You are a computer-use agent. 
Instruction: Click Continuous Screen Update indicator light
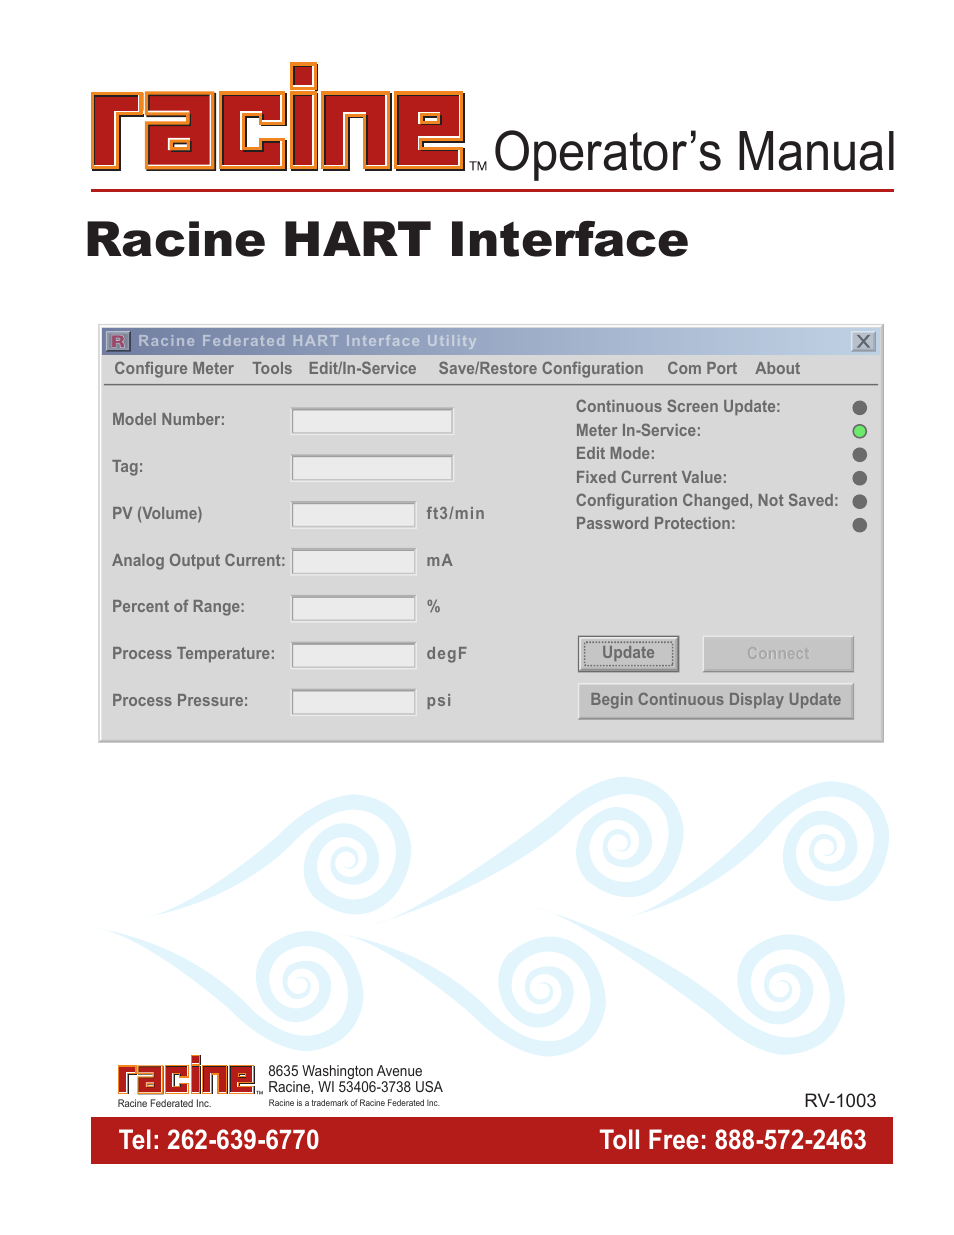coord(859,408)
